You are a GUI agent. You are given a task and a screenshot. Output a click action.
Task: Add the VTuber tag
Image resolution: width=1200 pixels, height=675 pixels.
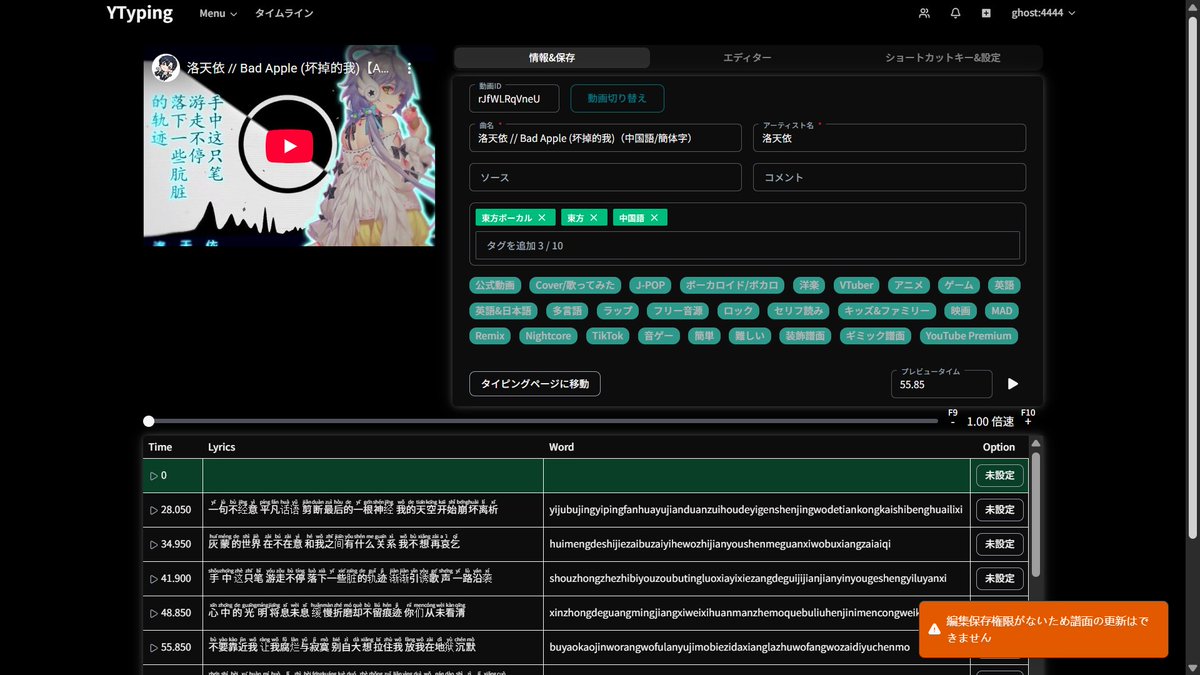[856, 285]
